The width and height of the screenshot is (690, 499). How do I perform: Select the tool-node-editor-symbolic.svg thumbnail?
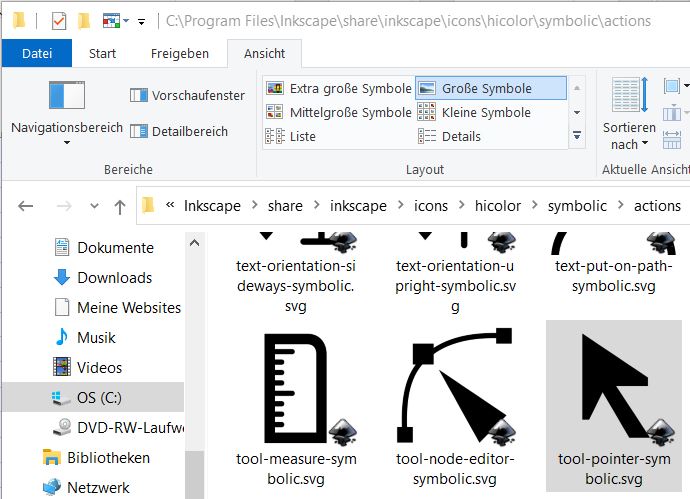point(455,385)
